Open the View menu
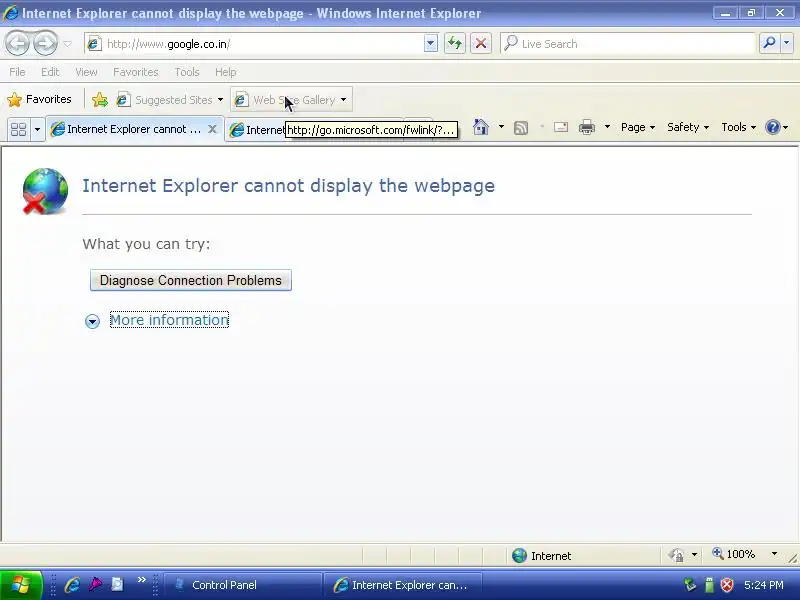Screen dimensions: 800x600 (86, 72)
